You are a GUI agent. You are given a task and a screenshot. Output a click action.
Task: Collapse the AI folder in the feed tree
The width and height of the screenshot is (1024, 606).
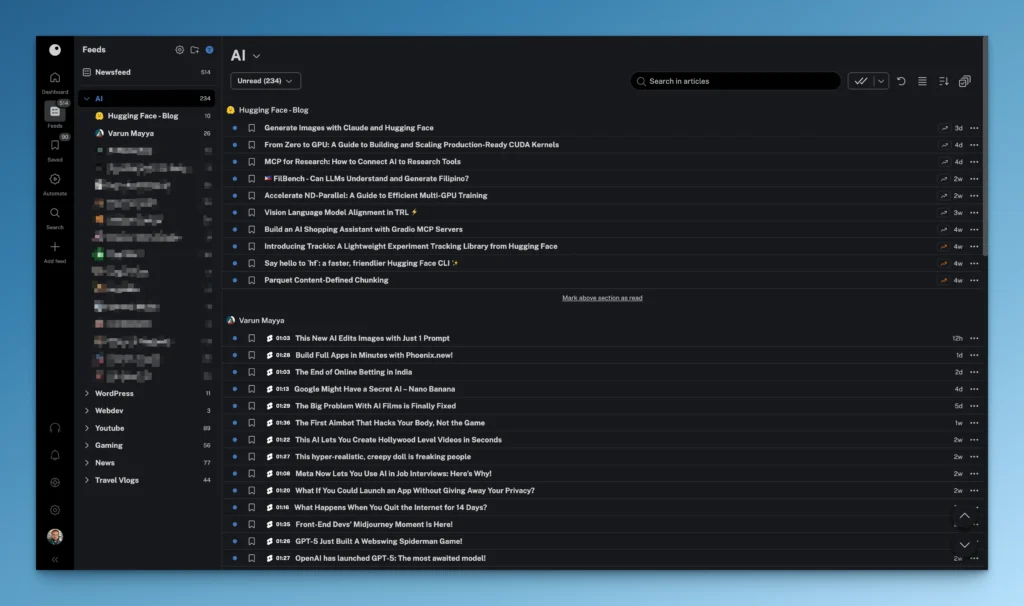(x=87, y=99)
